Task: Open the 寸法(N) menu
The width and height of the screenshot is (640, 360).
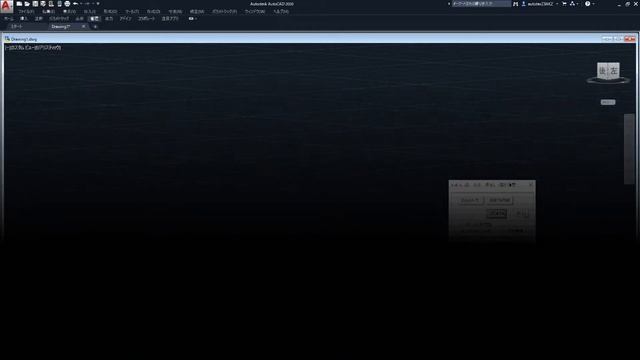Action: (175, 11)
